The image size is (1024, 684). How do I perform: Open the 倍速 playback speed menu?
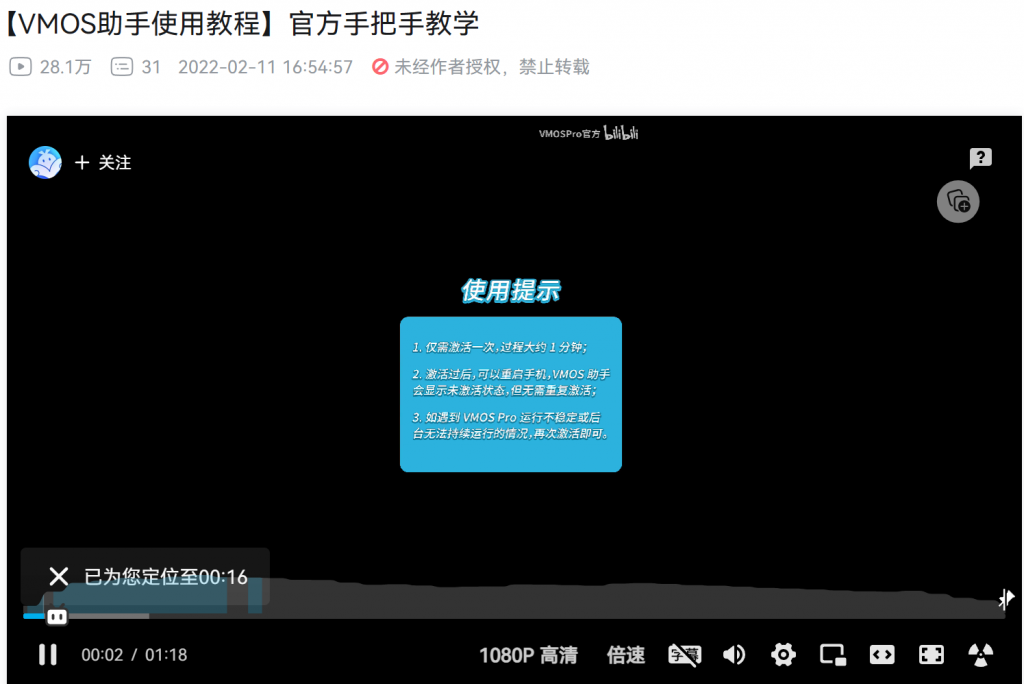coord(626,655)
